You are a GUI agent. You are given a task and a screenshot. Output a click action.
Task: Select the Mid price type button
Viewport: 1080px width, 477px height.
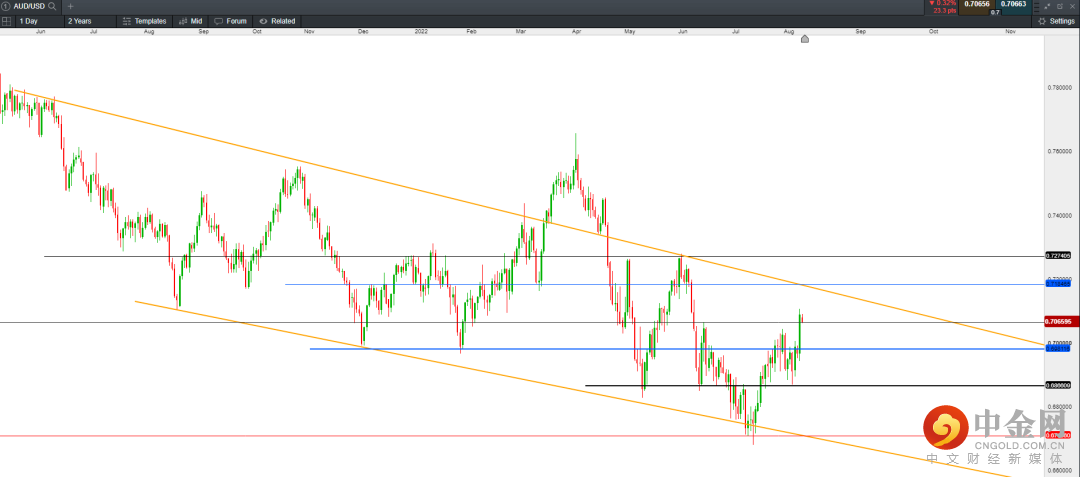pos(190,21)
